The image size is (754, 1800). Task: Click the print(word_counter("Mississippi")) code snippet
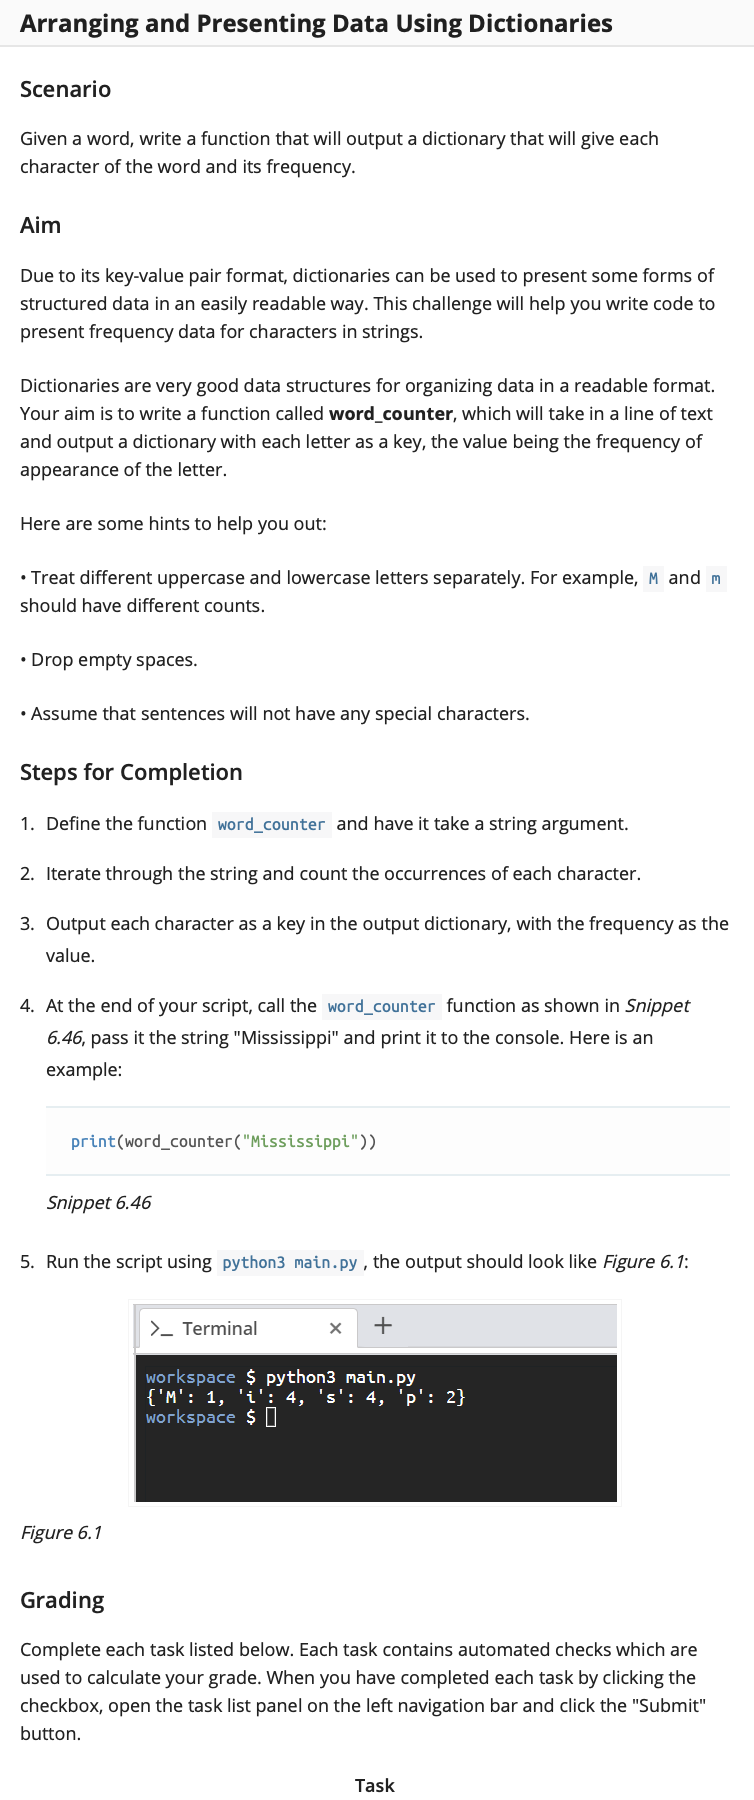[x=223, y=1141]
